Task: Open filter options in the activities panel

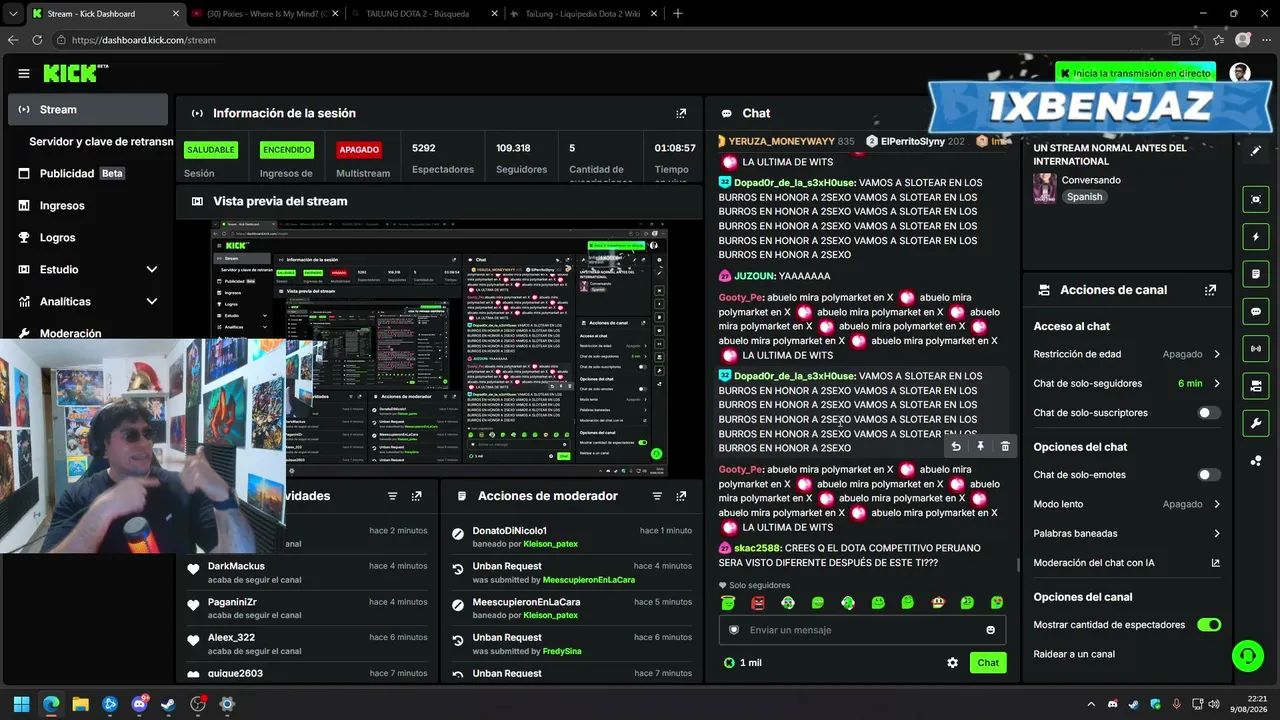Action: click(x=392, y=496)
